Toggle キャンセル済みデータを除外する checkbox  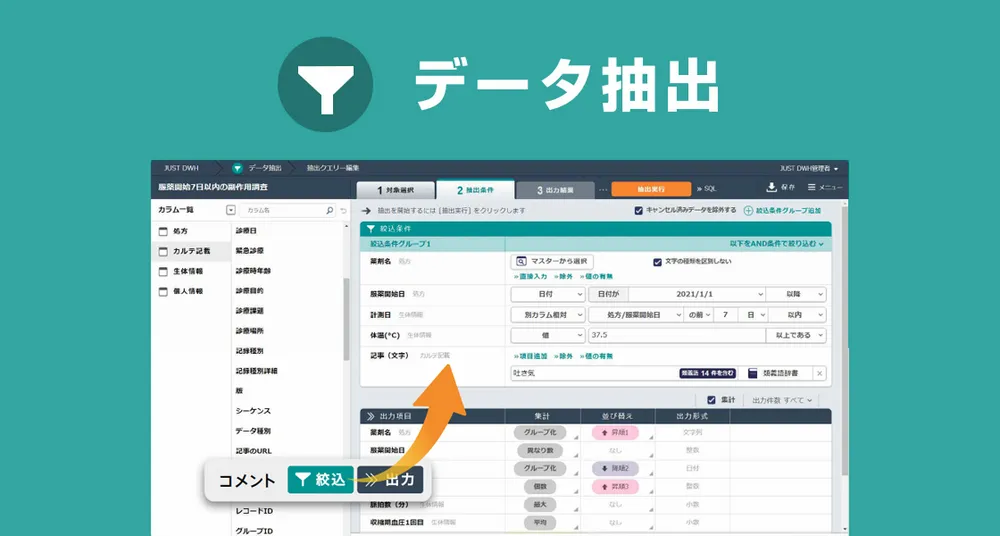pyautogui.click(x=638, y=211)
